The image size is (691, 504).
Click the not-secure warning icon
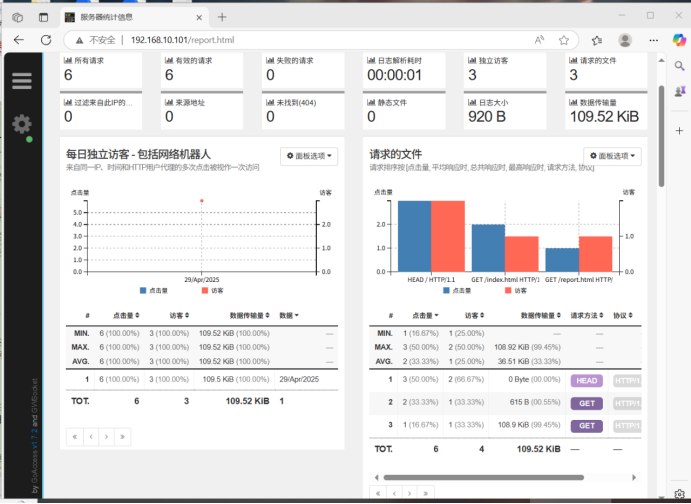(79, 41)
